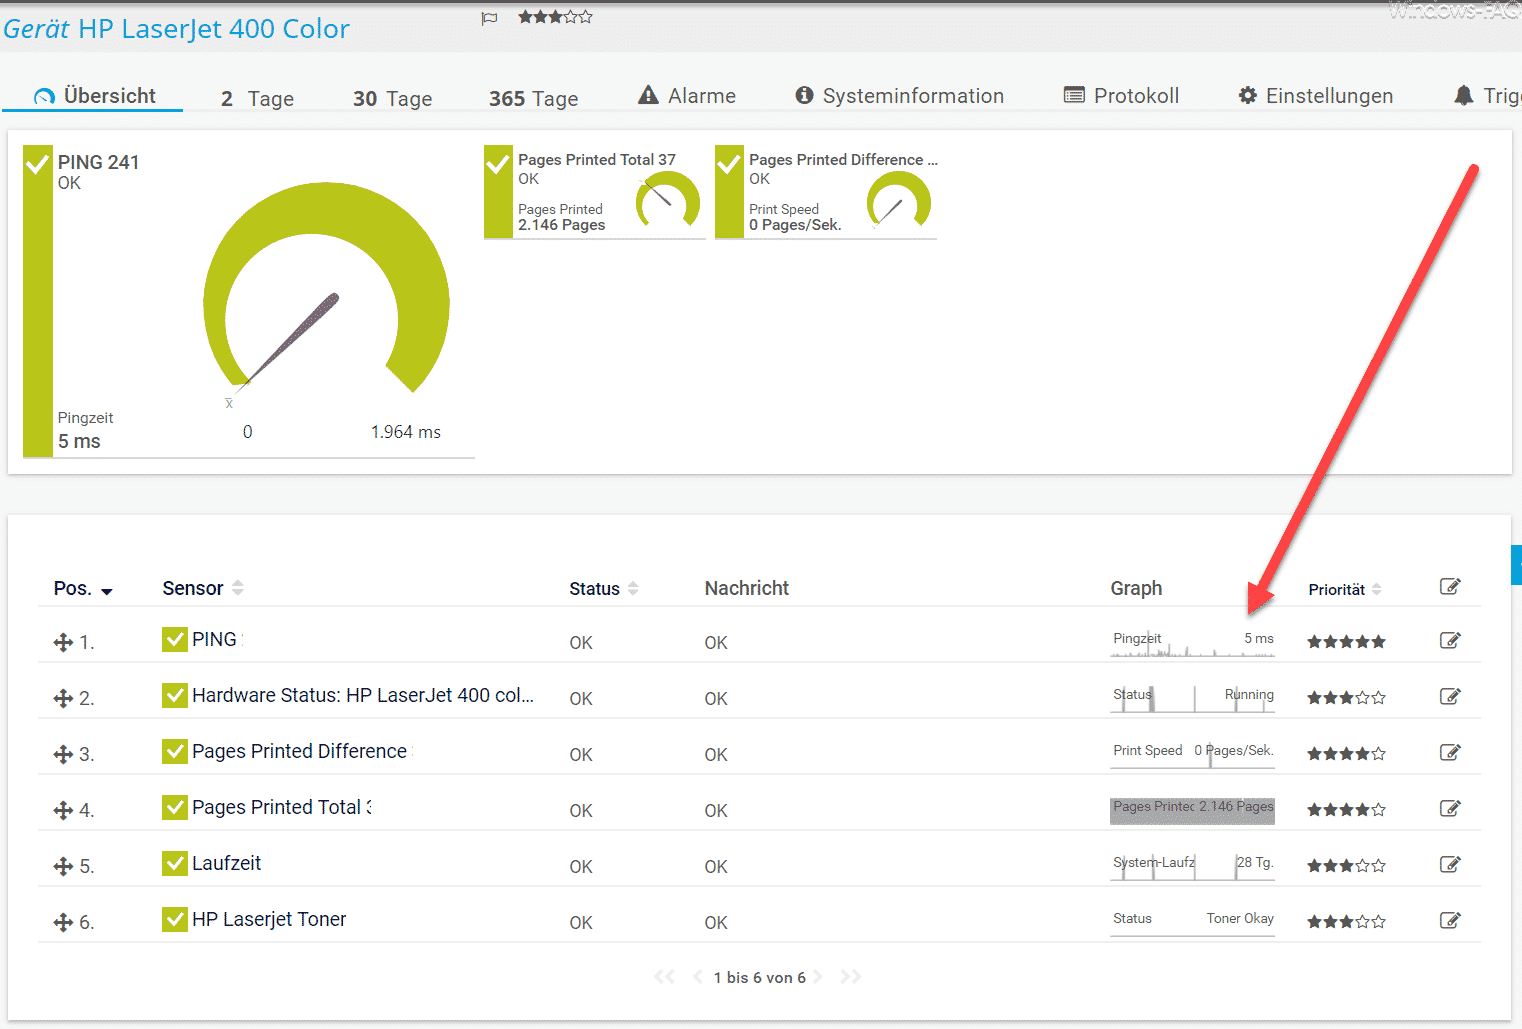
Task: Click the edit icon in the table header
Action: tap(1450, 587)
